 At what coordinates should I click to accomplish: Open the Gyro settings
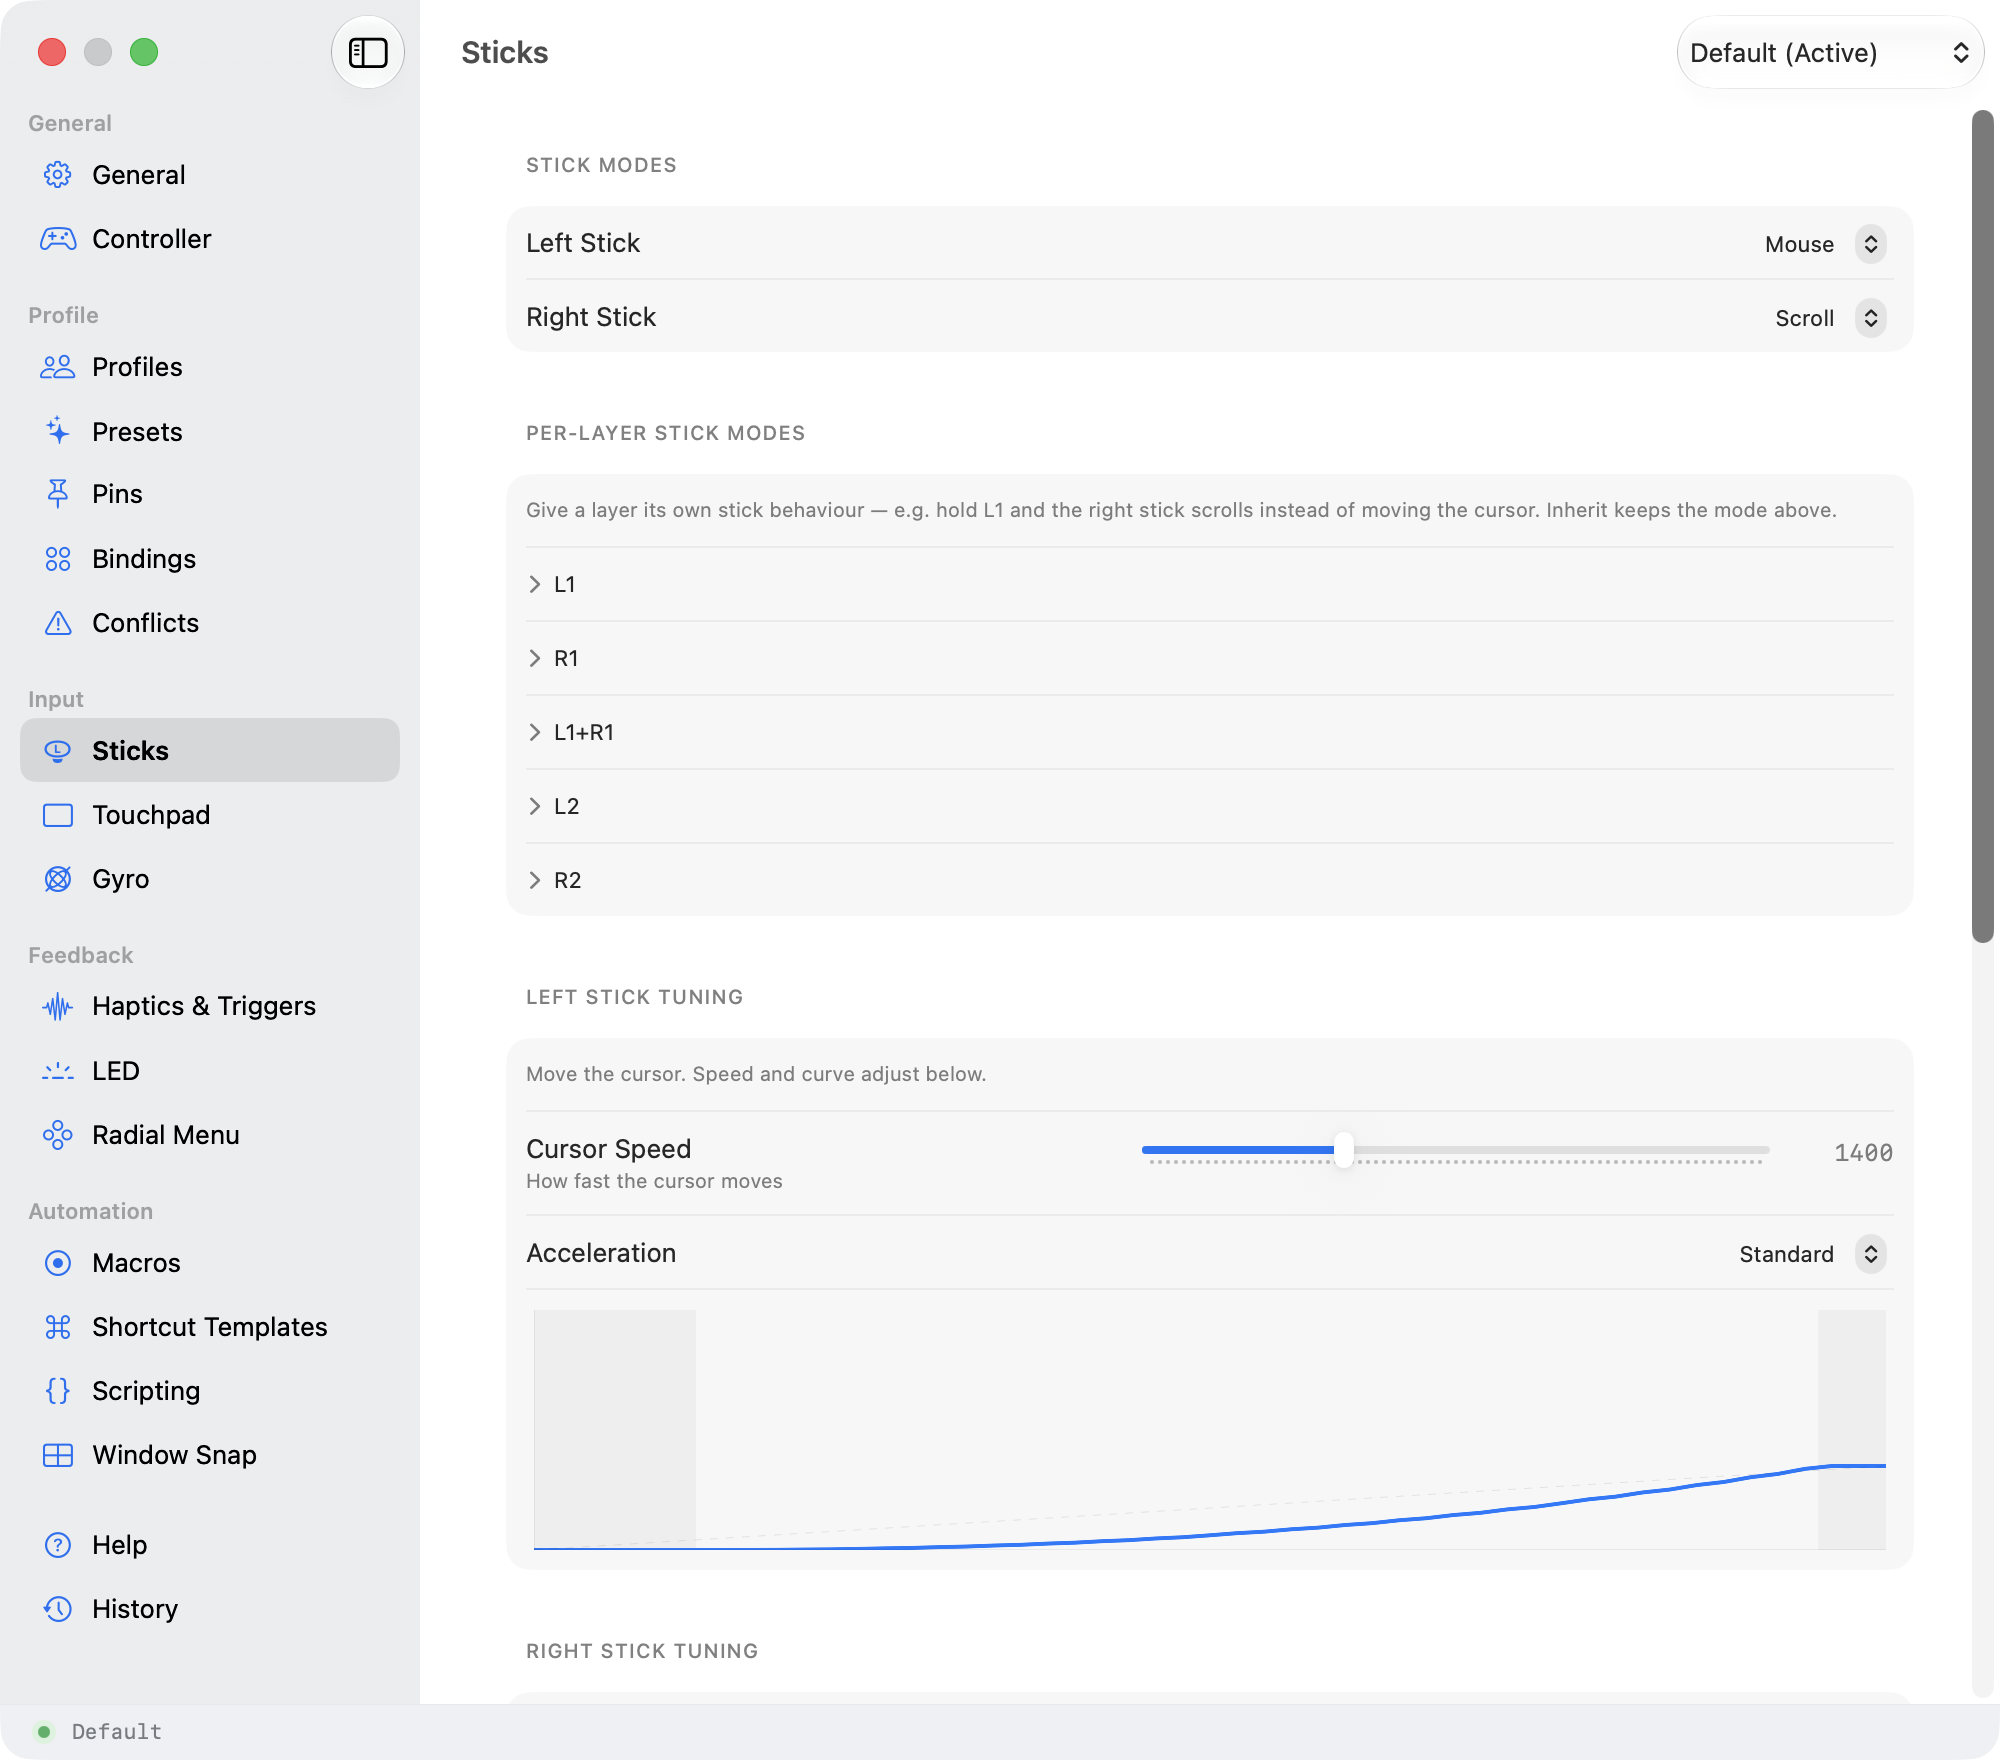210,879
